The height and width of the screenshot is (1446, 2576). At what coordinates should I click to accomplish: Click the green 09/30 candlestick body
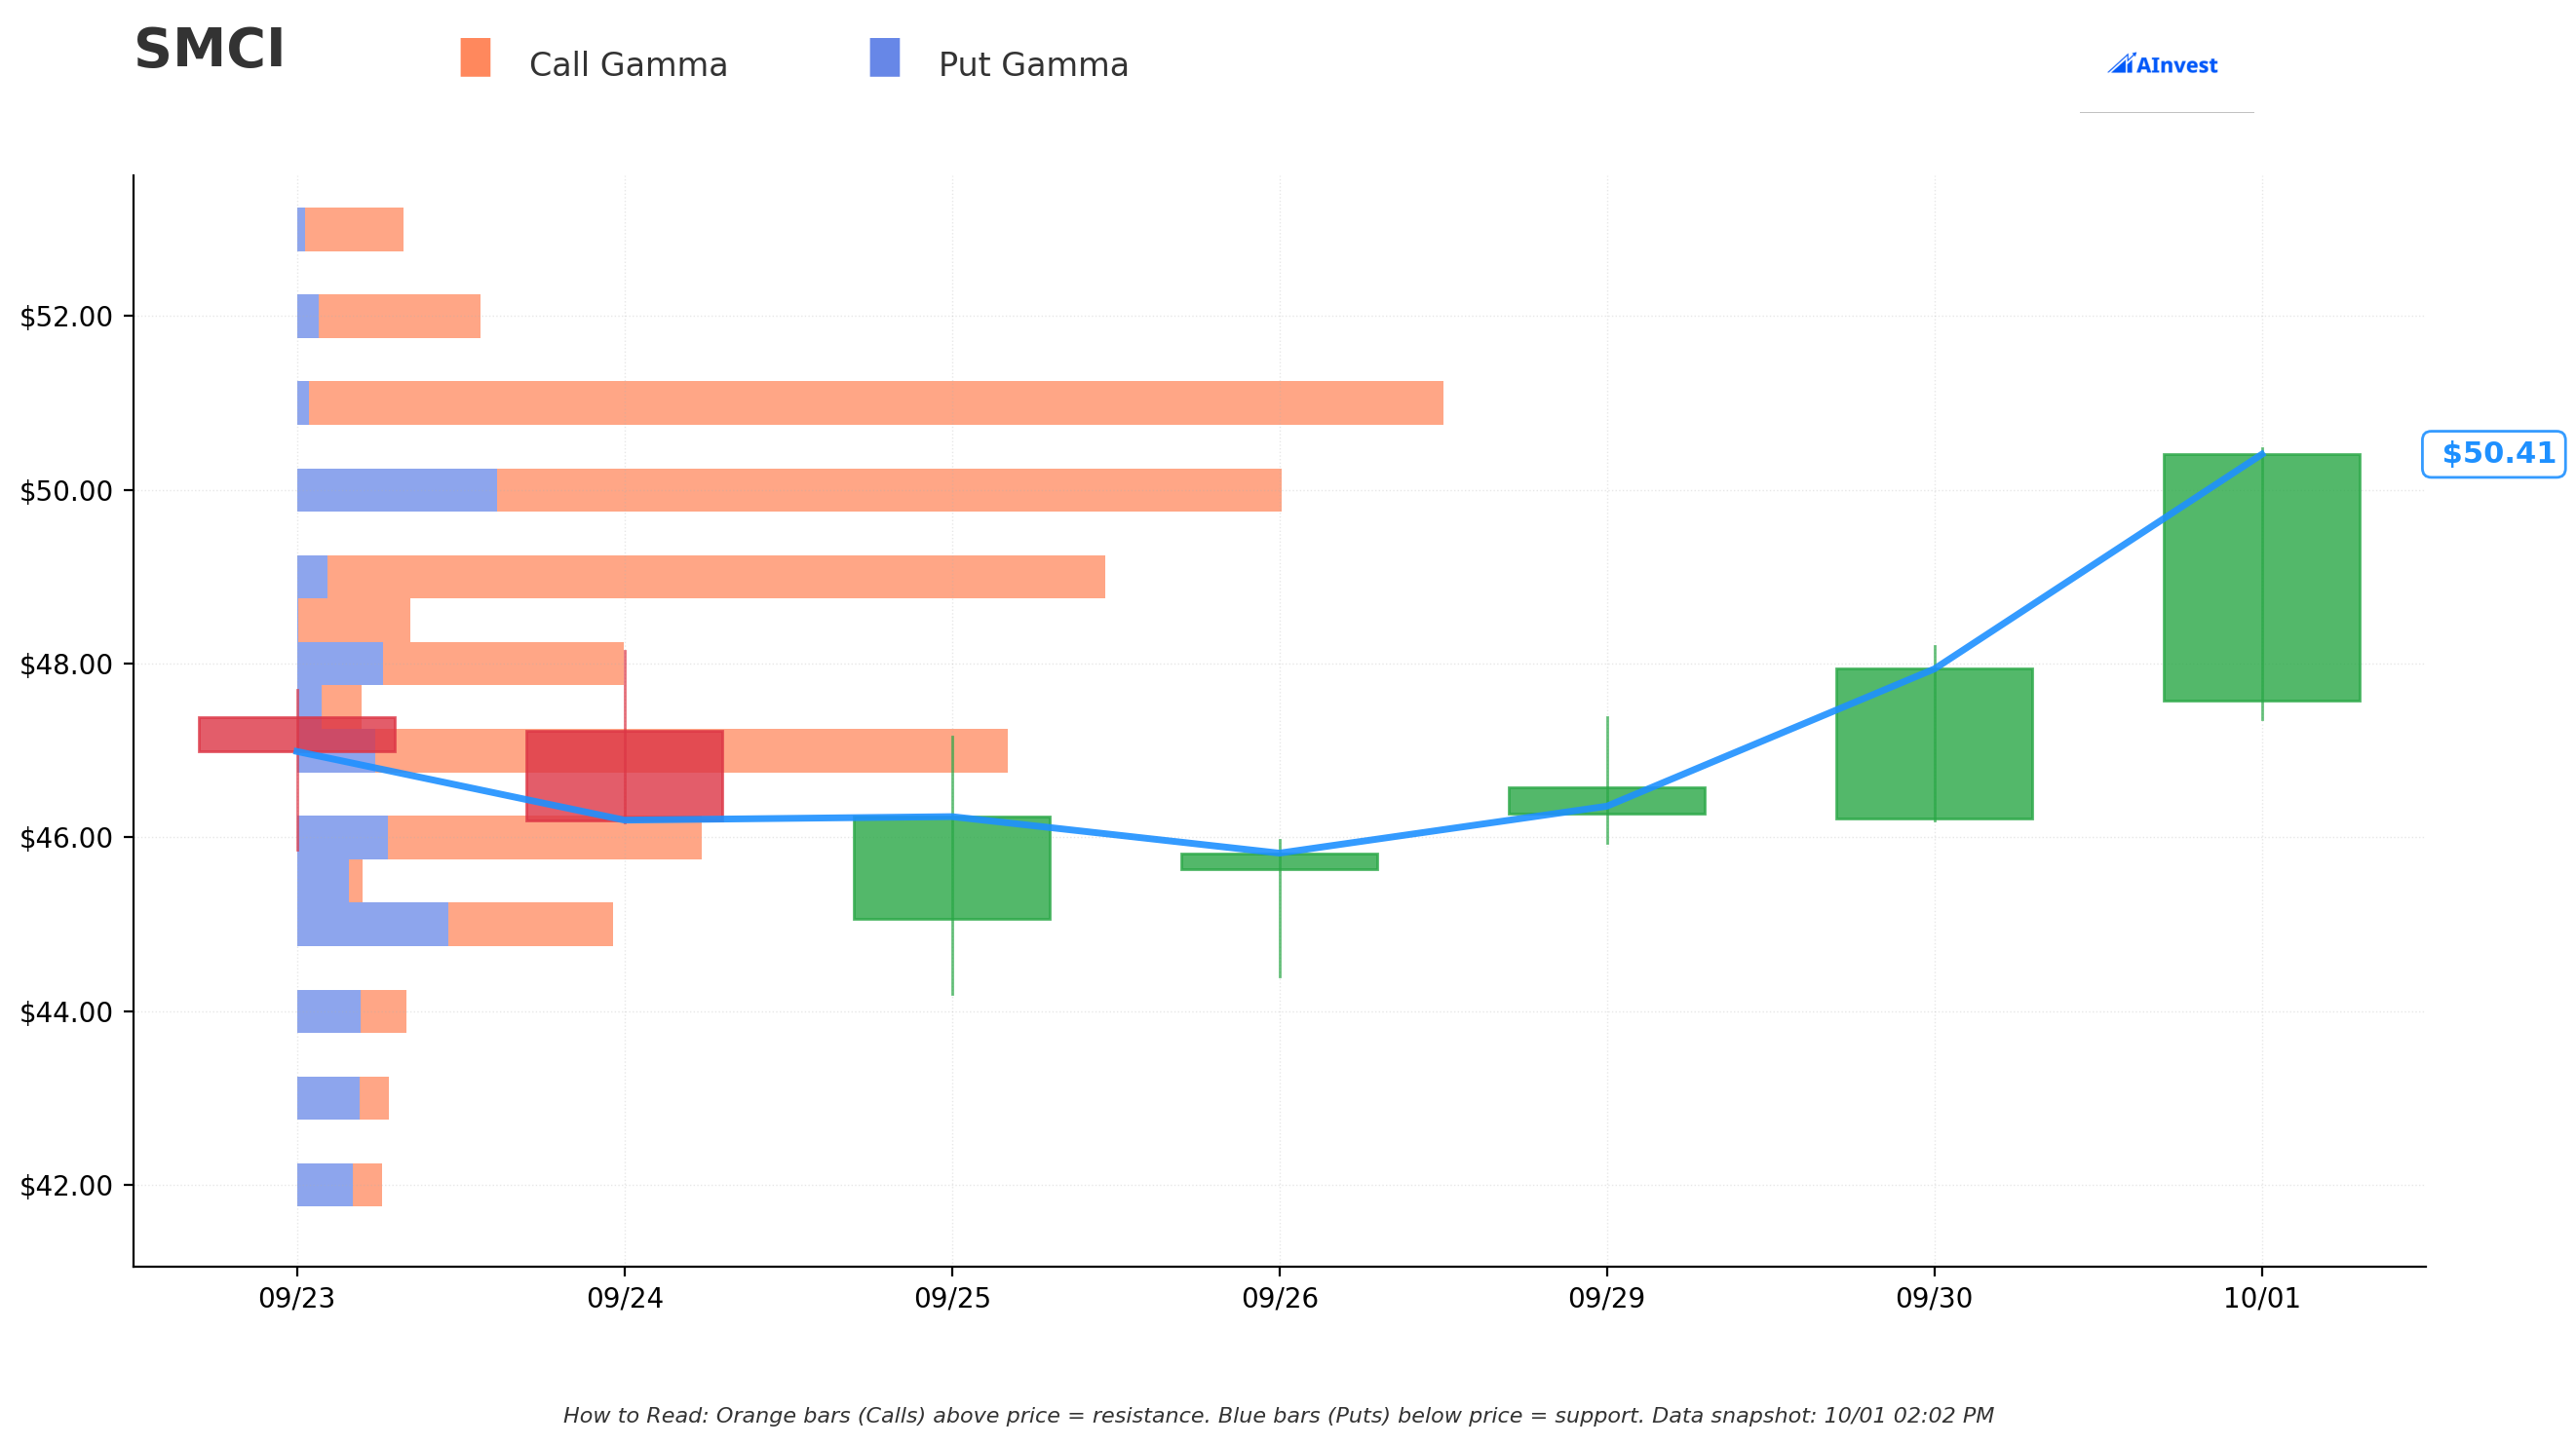[x=1934, y=744]
